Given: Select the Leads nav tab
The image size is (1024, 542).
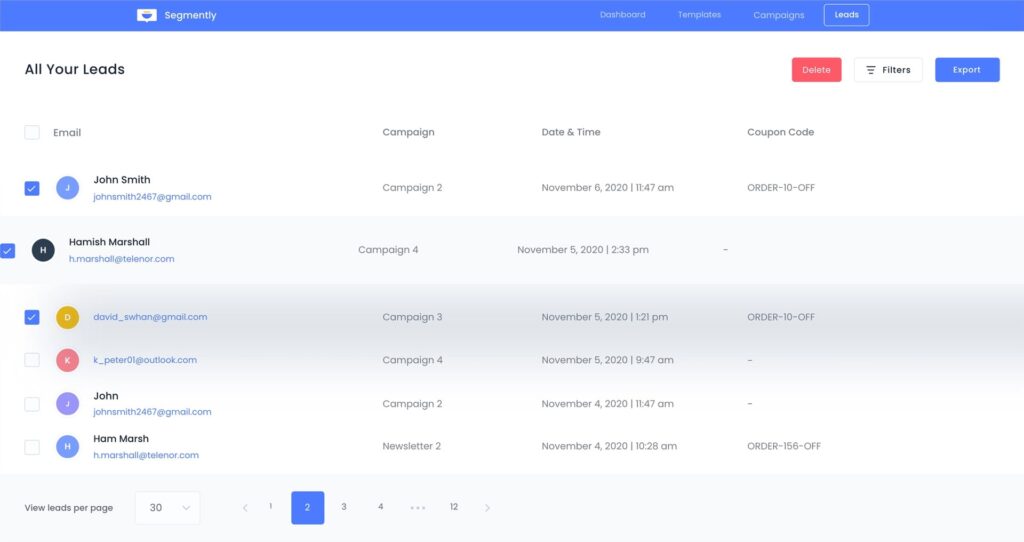Looking at the screenshot, I should 846,15.
